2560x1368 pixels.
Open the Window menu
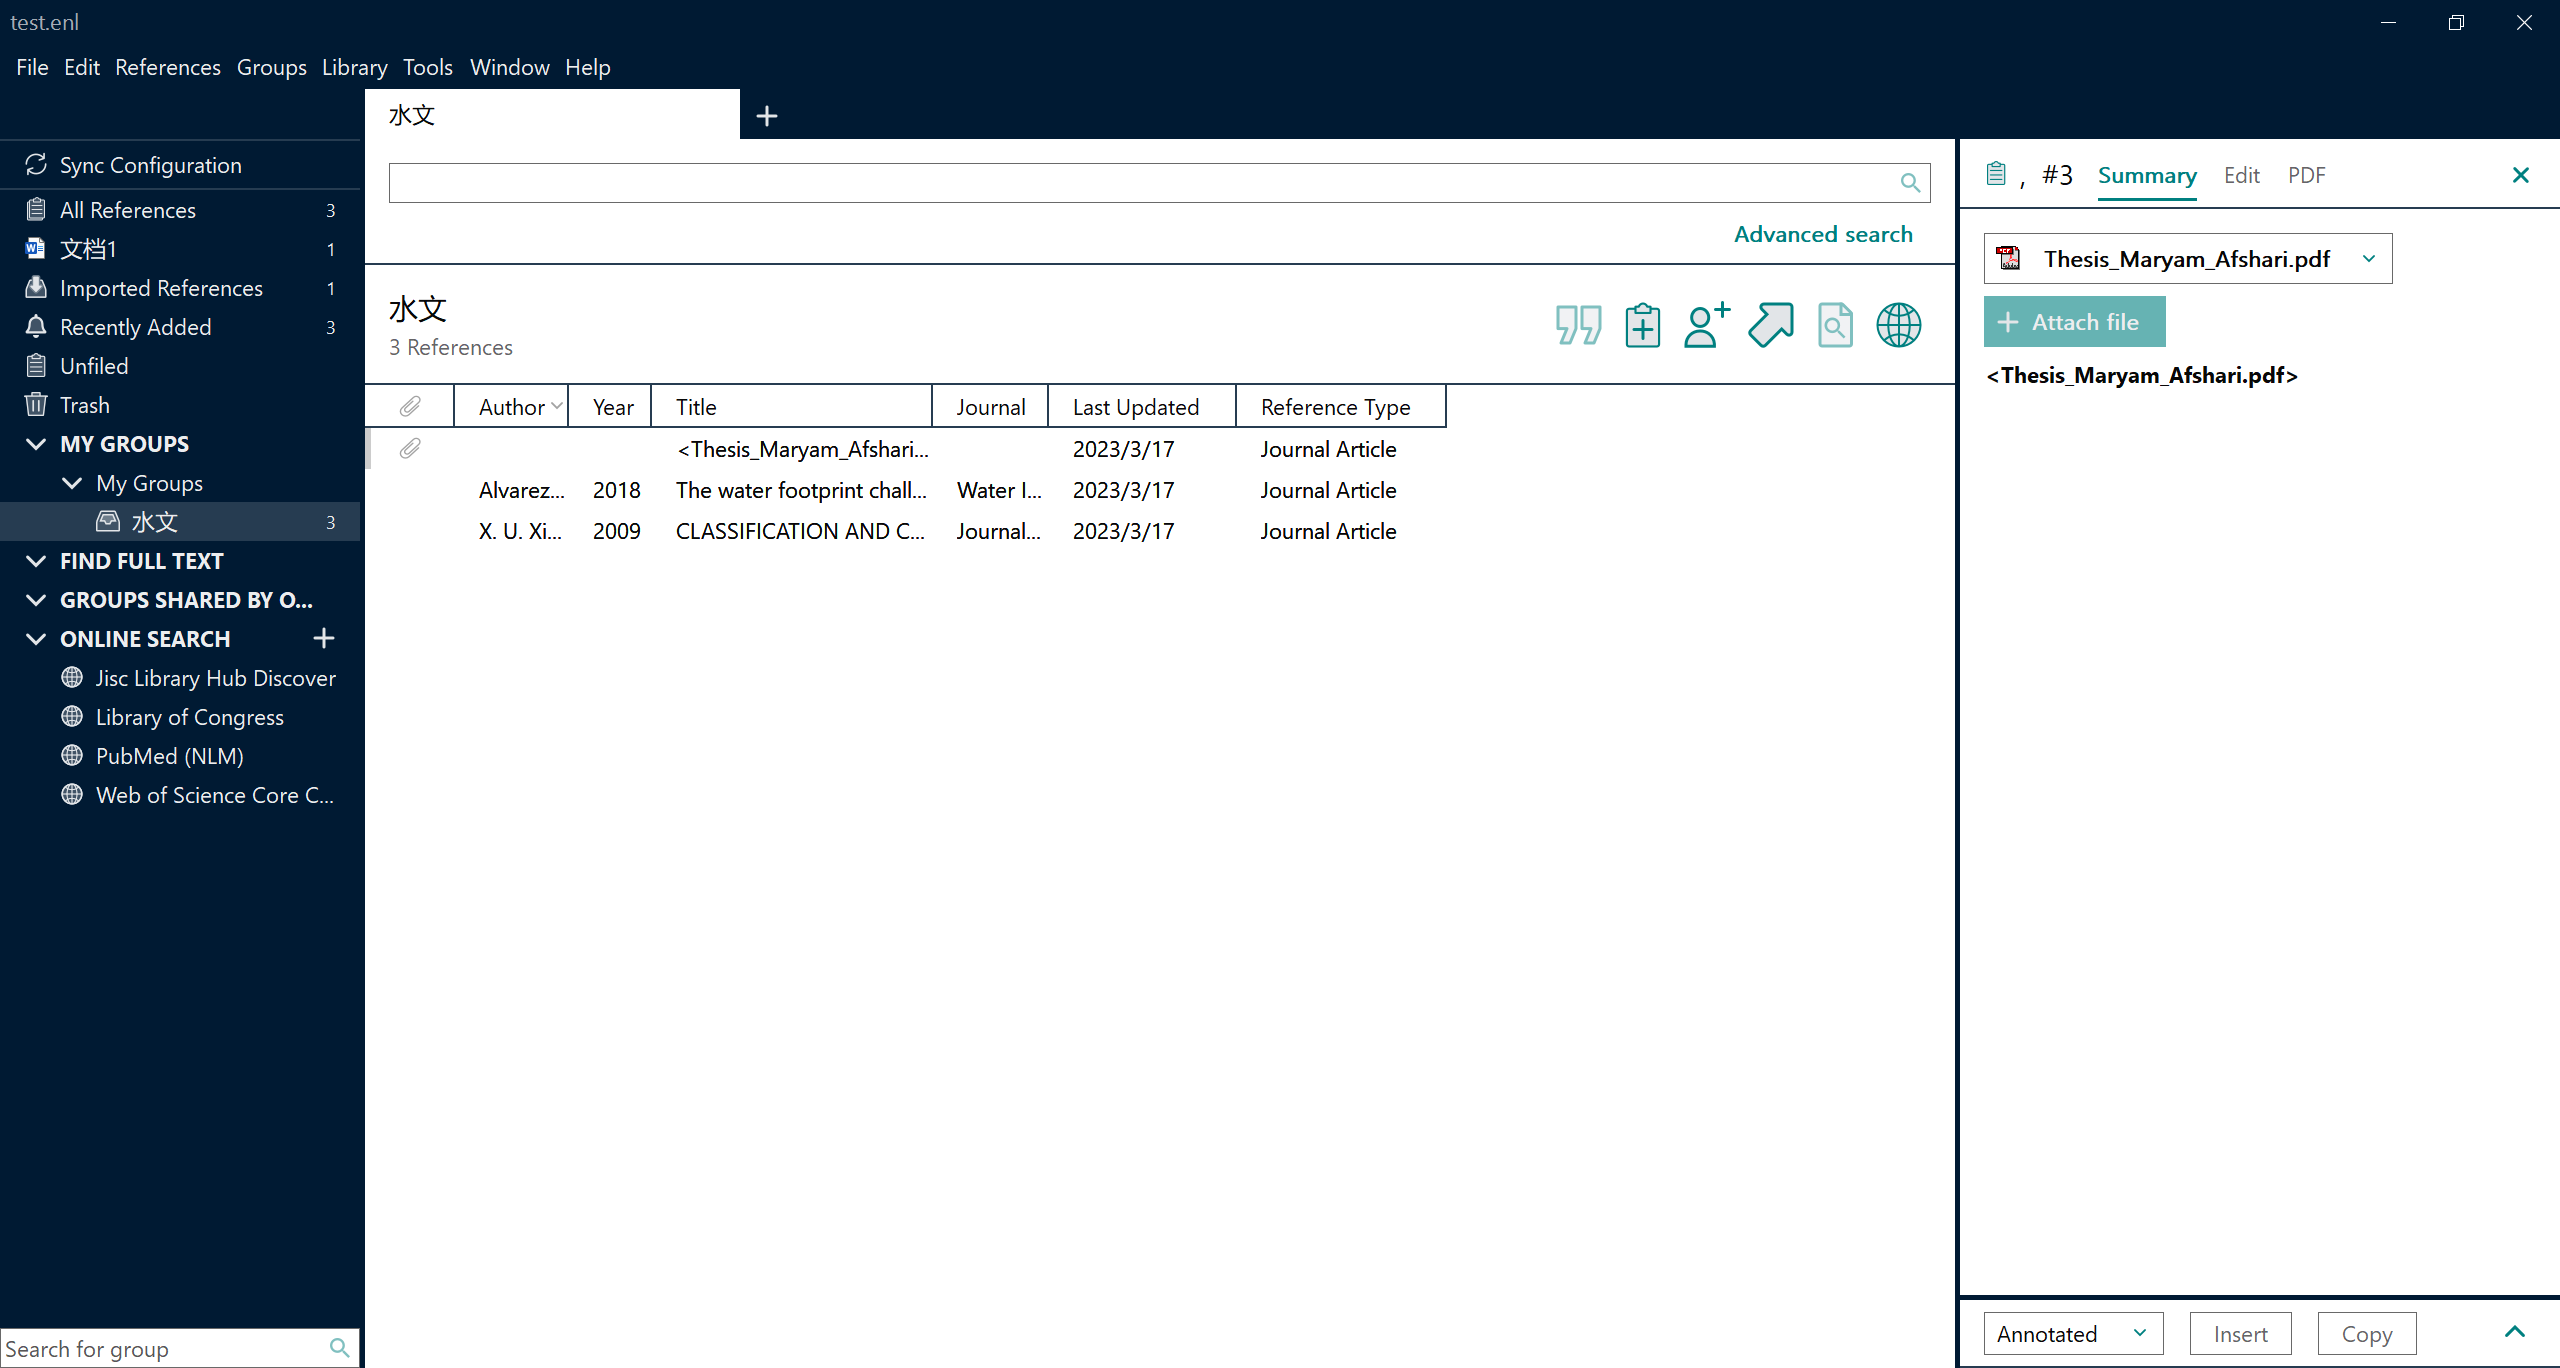(510, 67)
